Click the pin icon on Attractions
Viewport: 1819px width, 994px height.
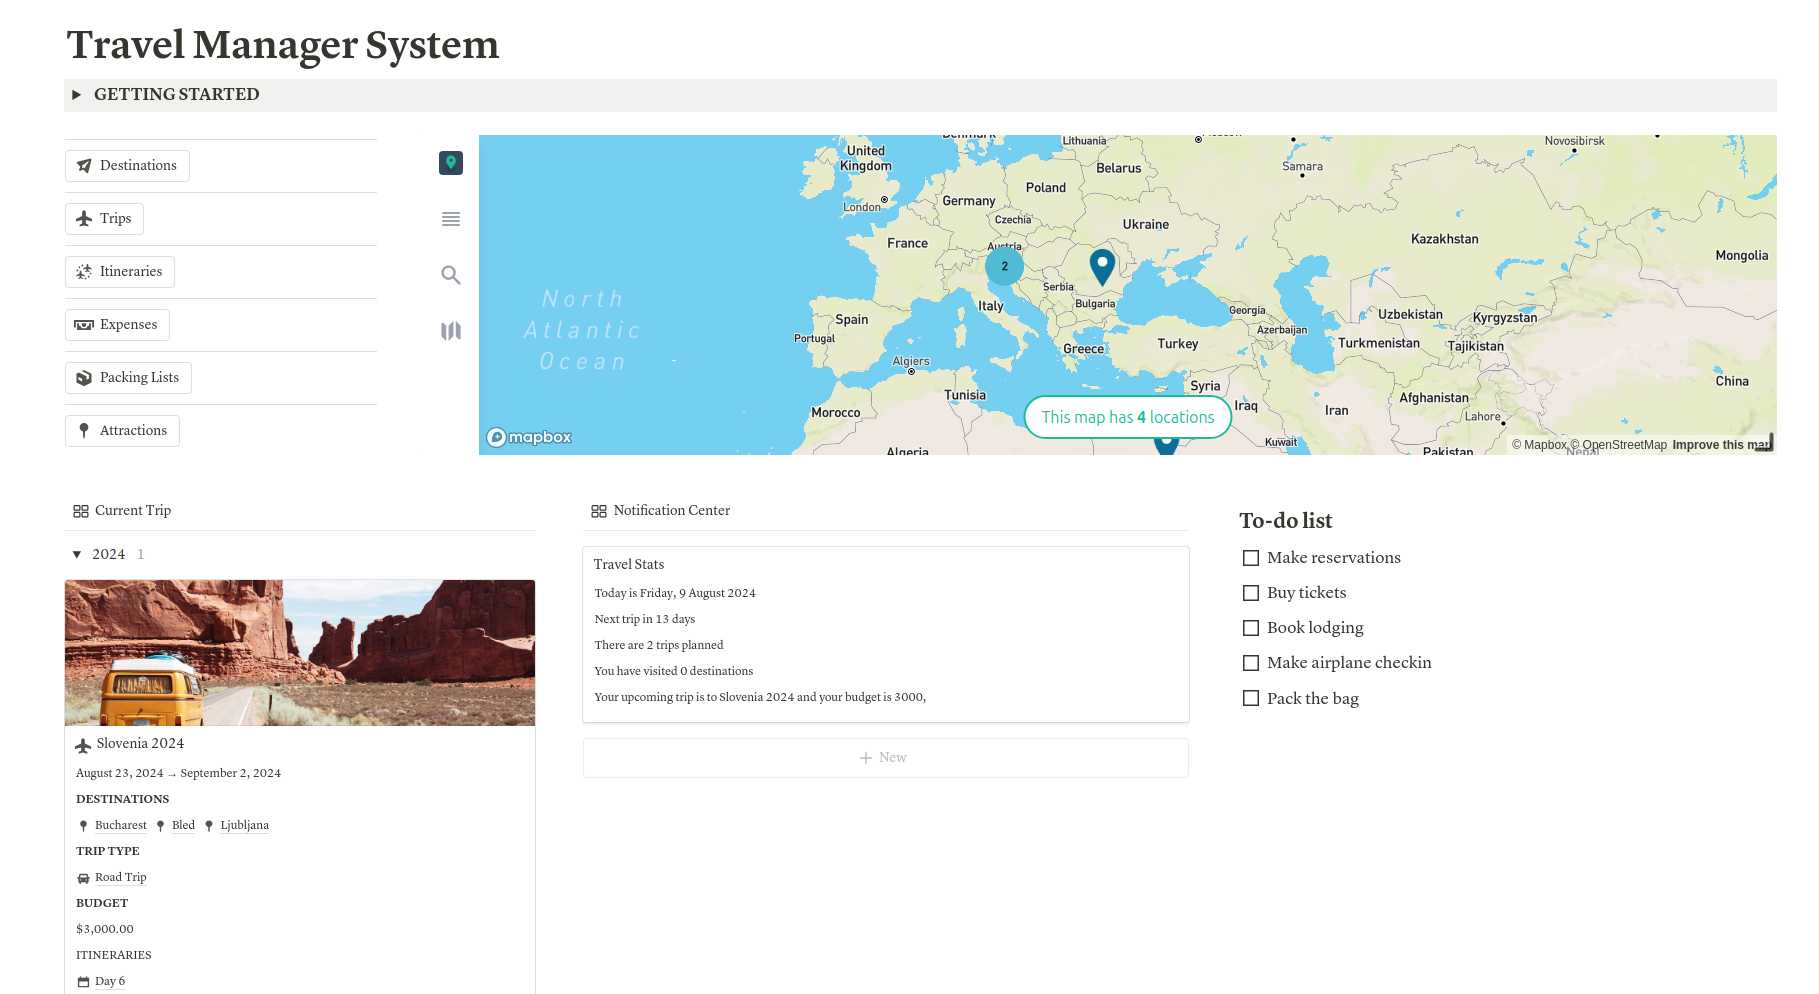tap(84, 431)
